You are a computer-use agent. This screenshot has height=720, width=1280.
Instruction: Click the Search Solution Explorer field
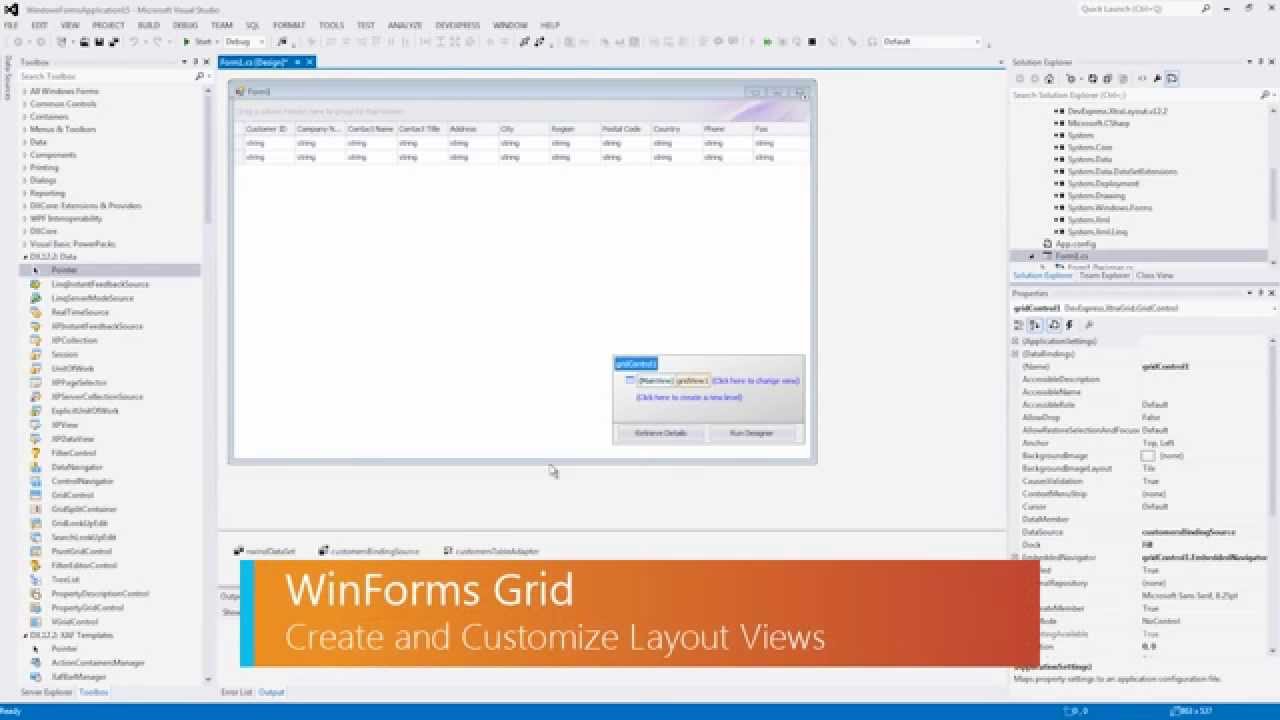(x=1134, y=95)
